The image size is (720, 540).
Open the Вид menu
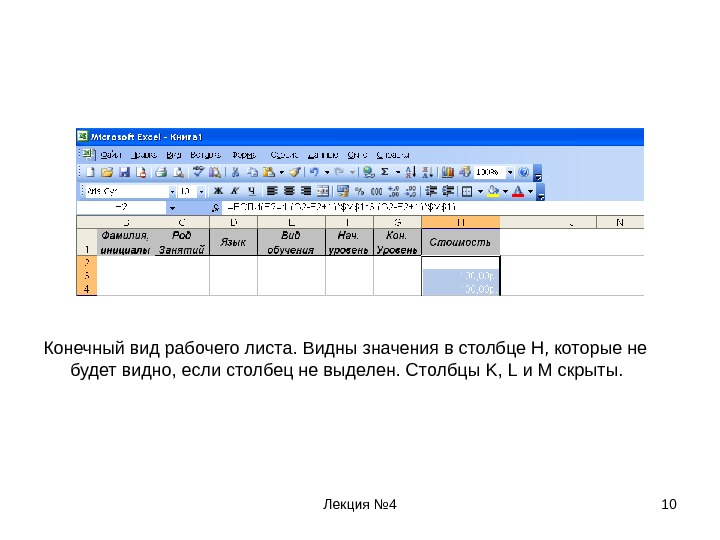pos(174,155)
